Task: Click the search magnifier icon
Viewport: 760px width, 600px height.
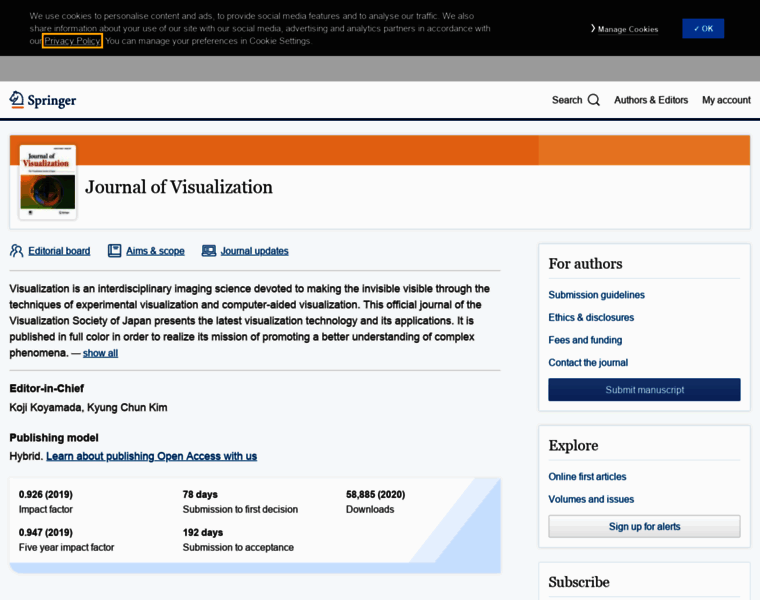Action: point(594,100)
